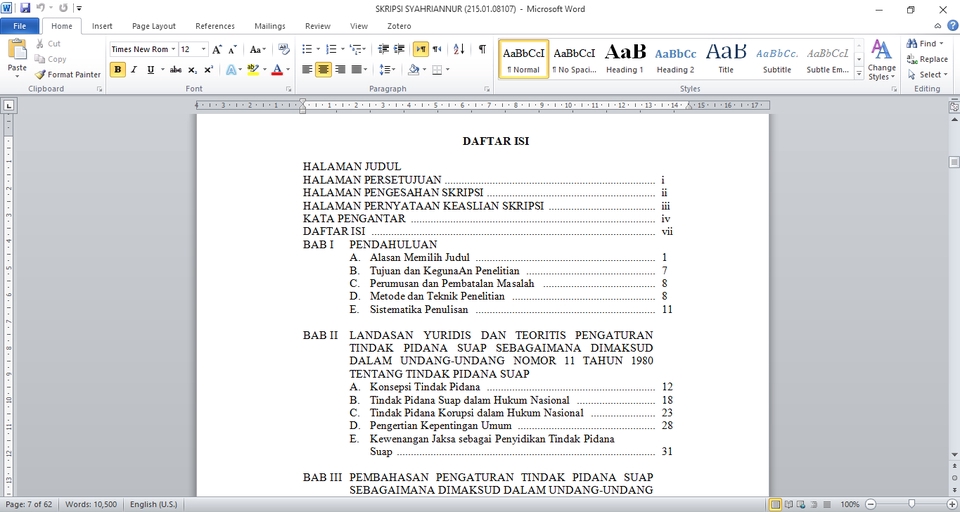This screenshot has height=512, width=960.
Task: Click the Text Effects icon
Action: click(231, 70)
